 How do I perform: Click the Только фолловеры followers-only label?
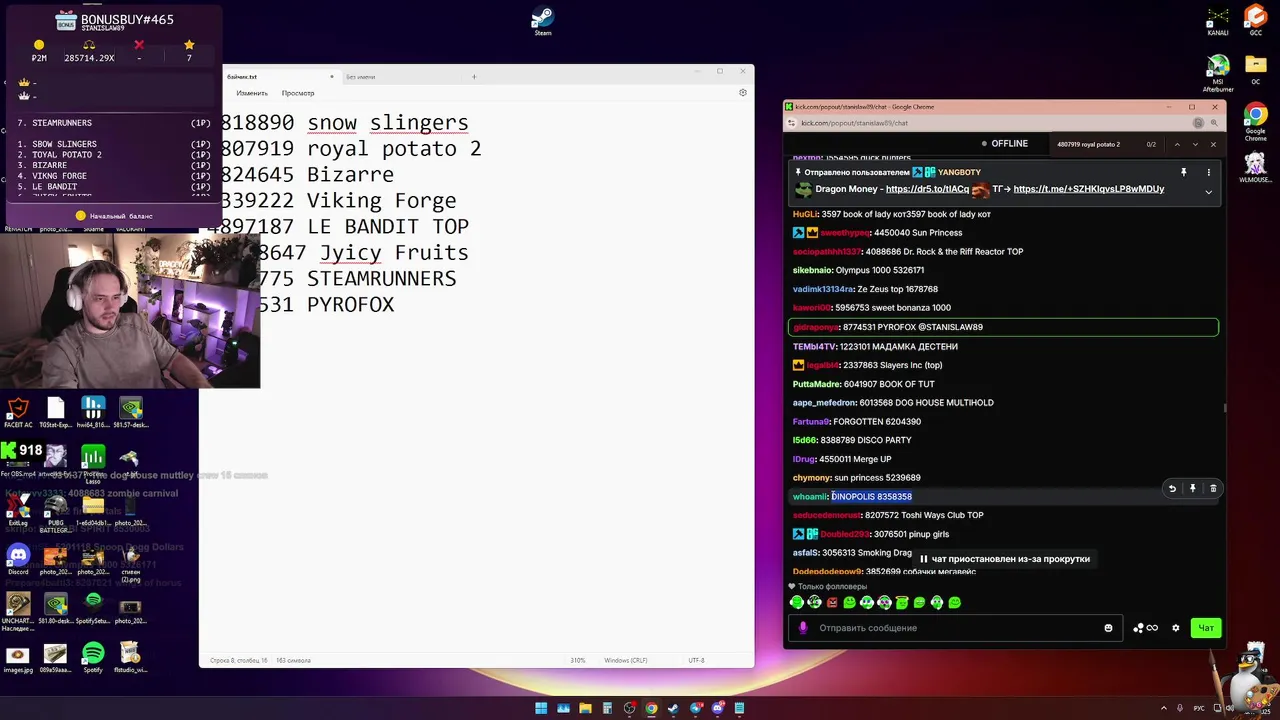coord(831,587)
